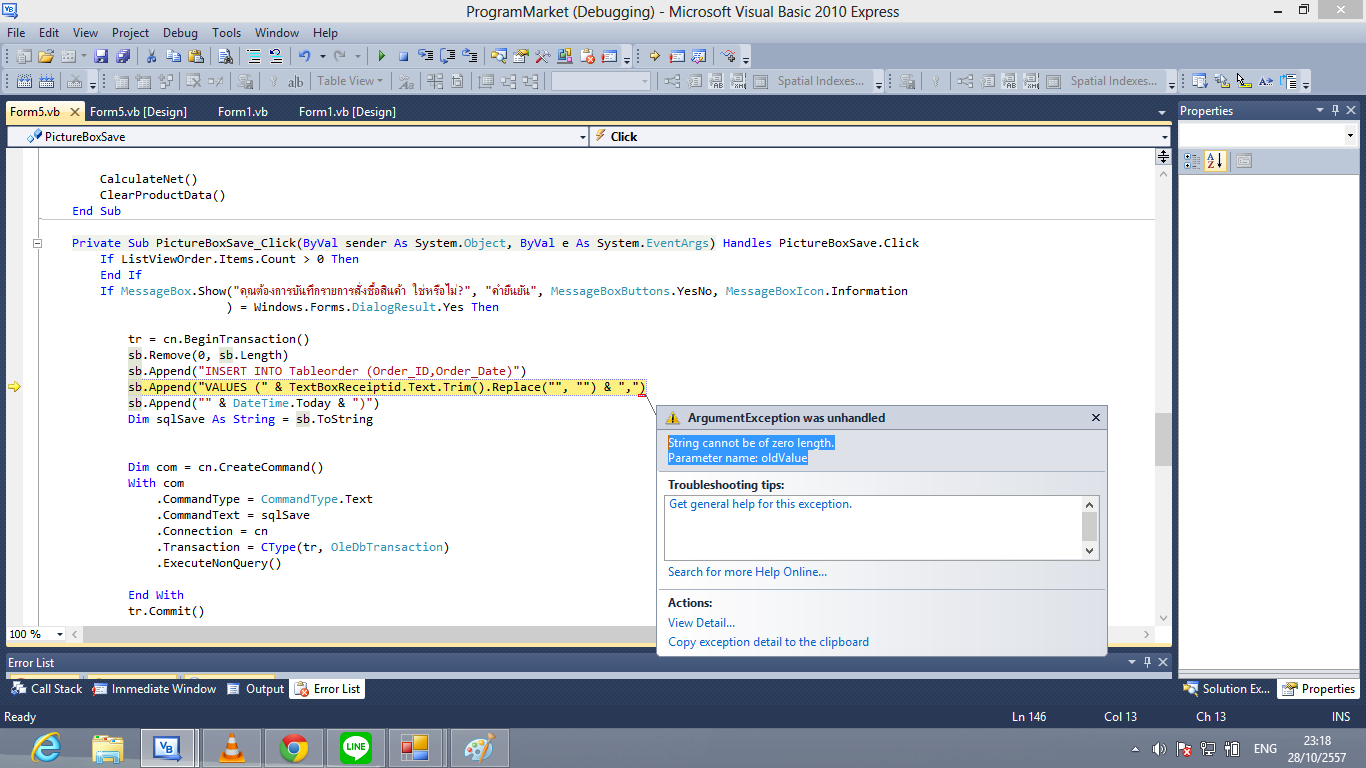
Task: Click the Undo arrow icon
Action: pos(304,56)
